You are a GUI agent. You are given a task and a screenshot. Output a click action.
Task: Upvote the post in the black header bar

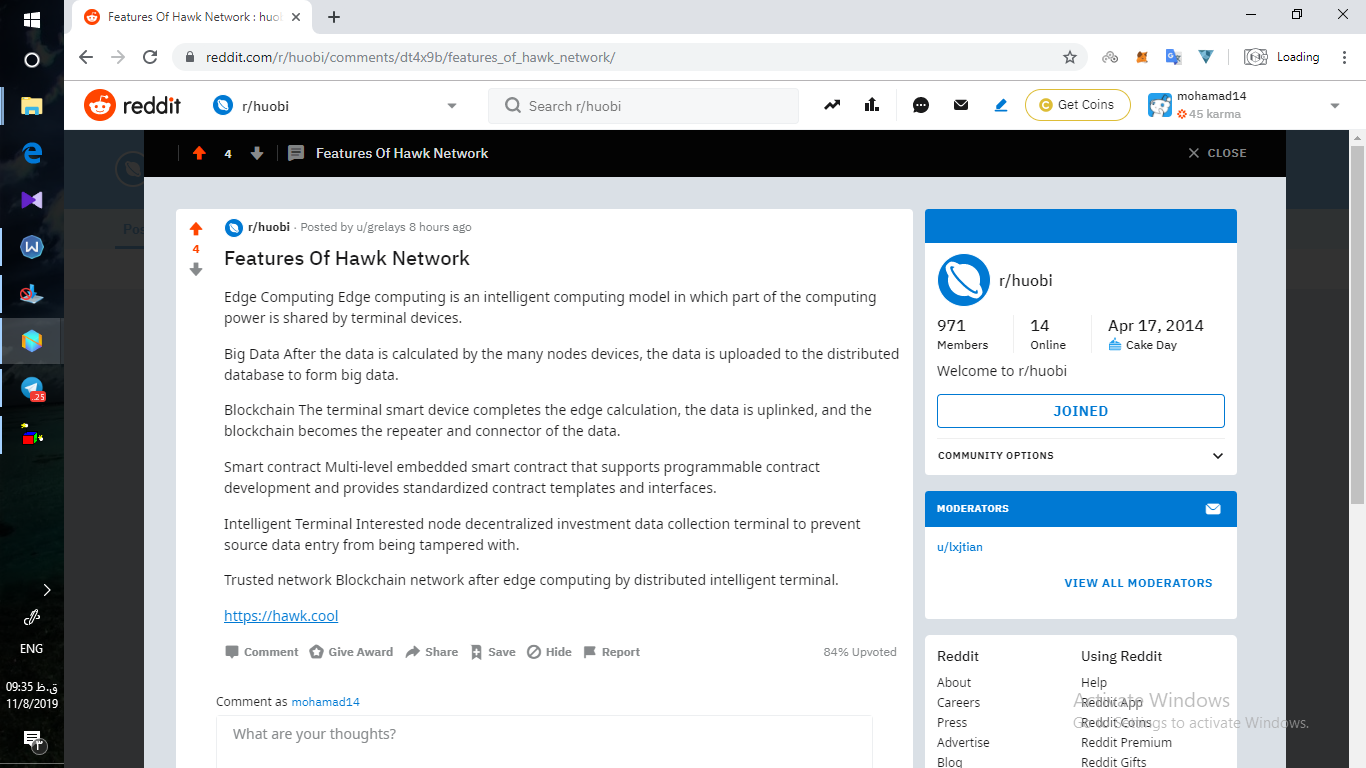click(199, 153)
